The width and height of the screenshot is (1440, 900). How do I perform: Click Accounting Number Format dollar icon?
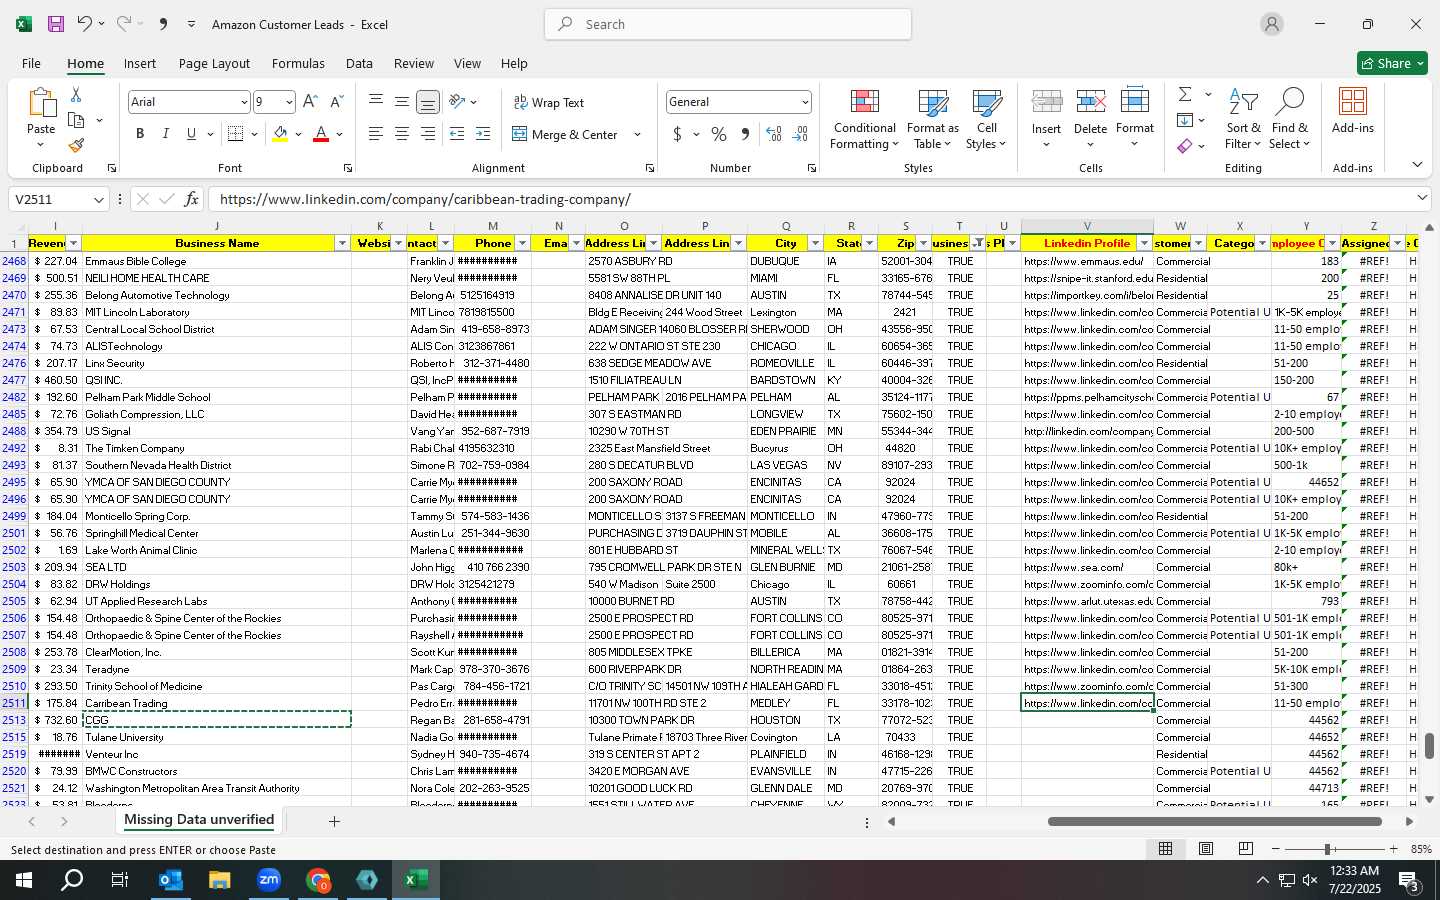coord(677,134)
